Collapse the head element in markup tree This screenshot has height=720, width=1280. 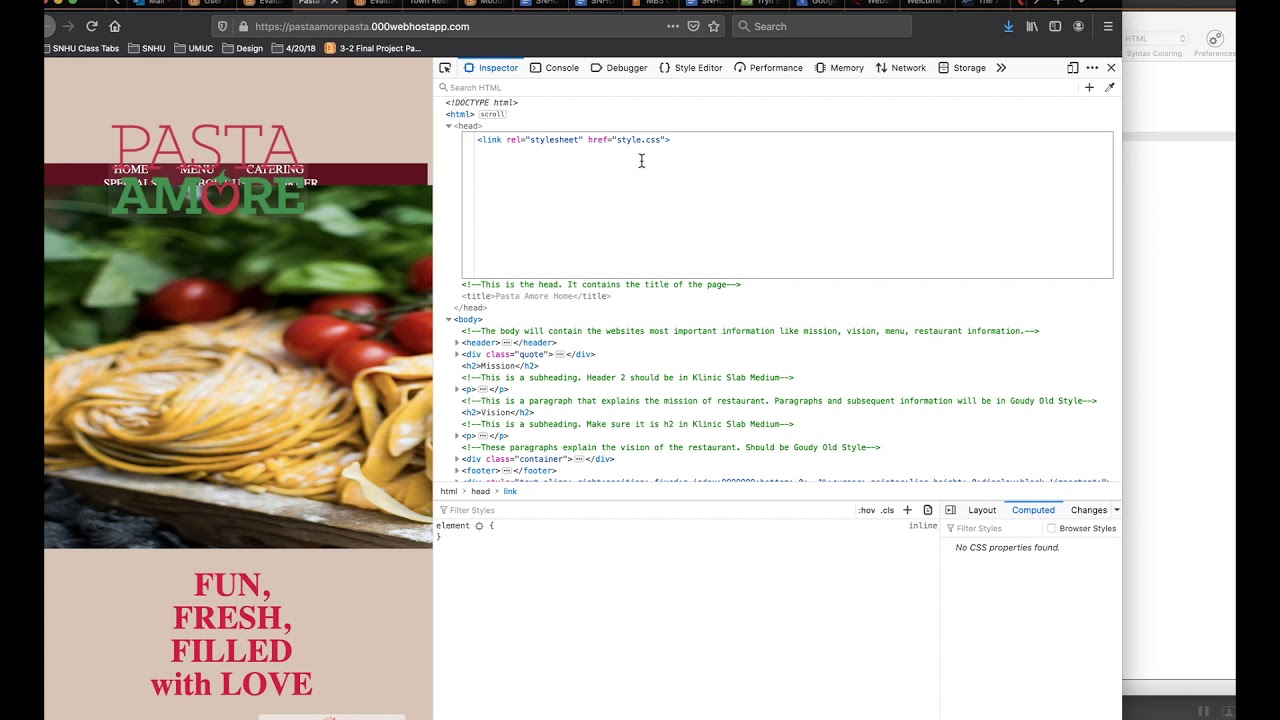448,126
